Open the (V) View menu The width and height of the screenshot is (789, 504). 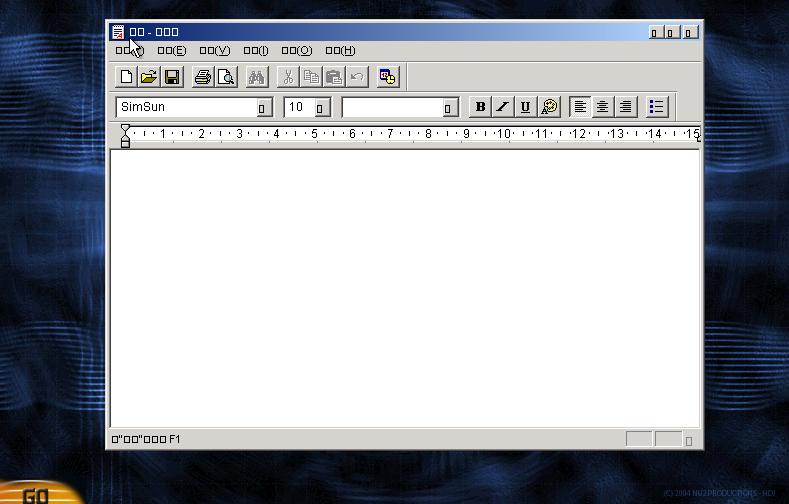tap(215, 50)
